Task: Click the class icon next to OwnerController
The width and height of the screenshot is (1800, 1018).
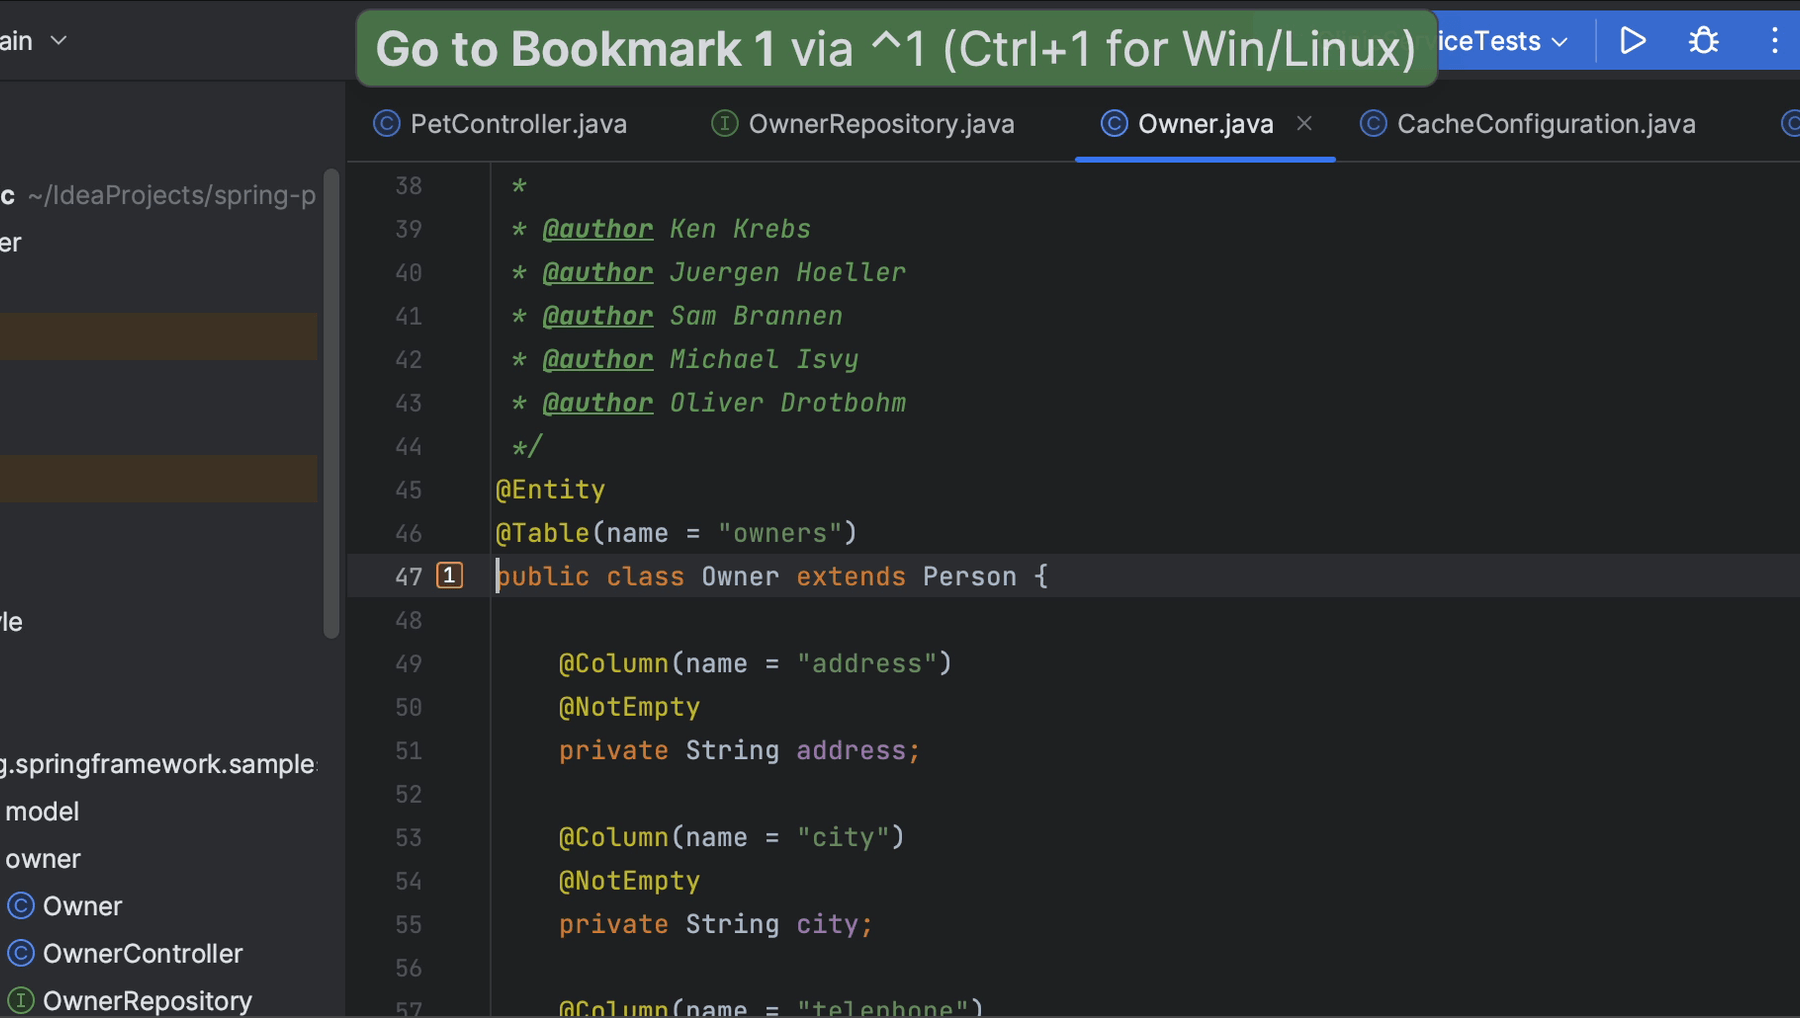Action: tap(20, 953)
